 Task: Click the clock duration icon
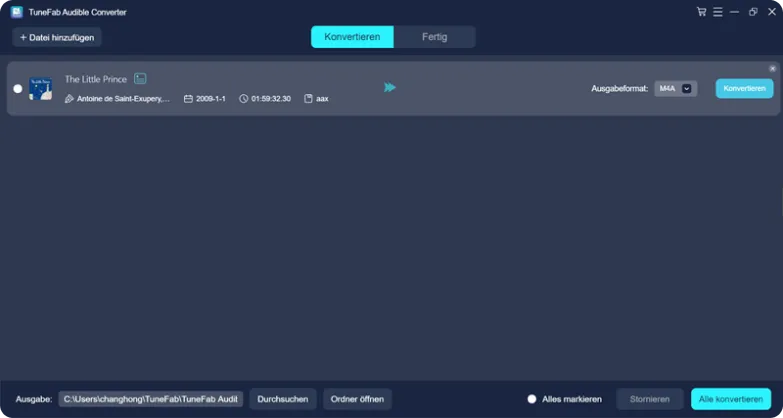pyautogui.click(x=243, y=99)
